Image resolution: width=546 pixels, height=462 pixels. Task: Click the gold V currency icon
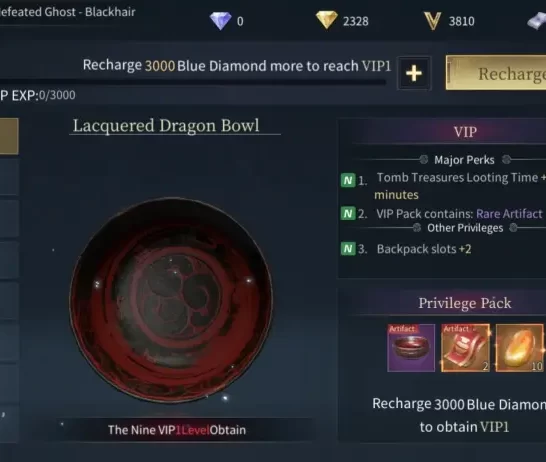click(432, 21)
